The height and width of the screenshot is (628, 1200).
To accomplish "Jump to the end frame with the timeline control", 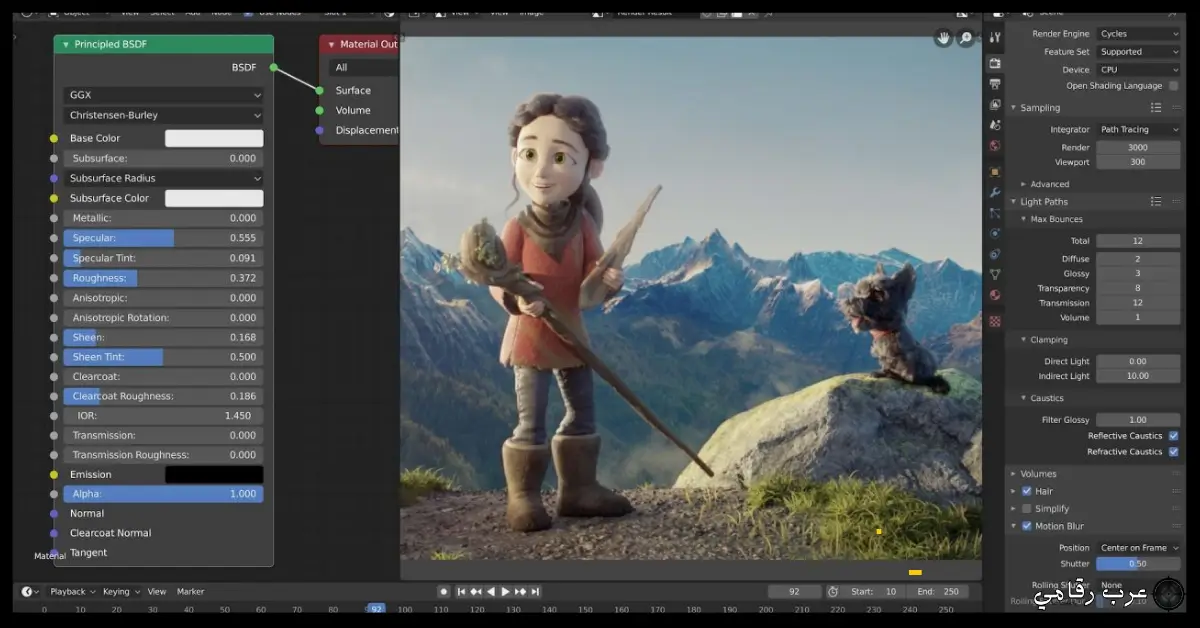I will pos(535,591).
